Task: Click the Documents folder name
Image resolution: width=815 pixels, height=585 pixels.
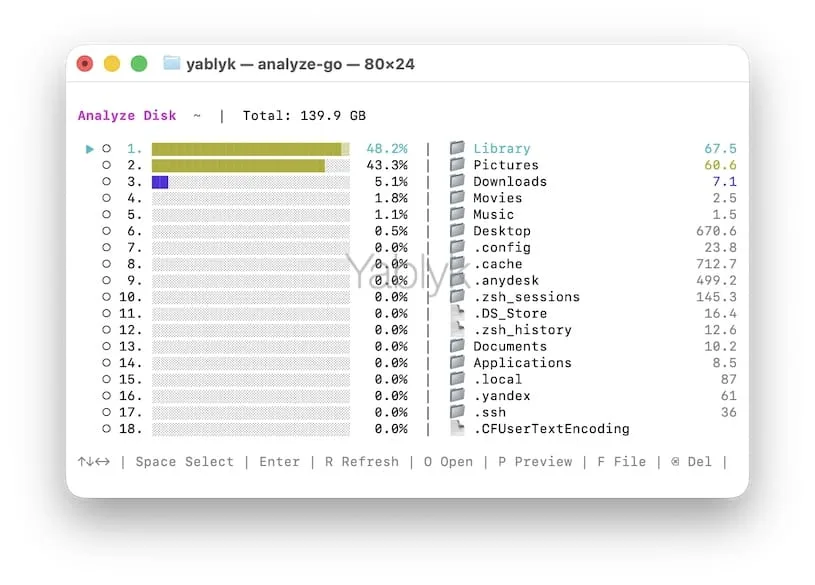Action: [510, 346]
